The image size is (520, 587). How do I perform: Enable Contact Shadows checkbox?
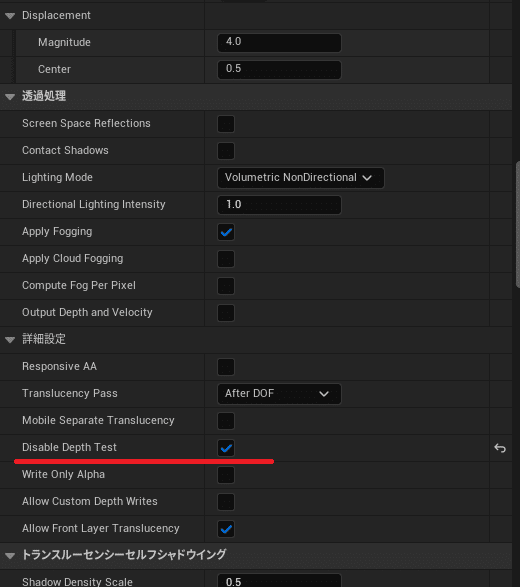click(226, 151)
